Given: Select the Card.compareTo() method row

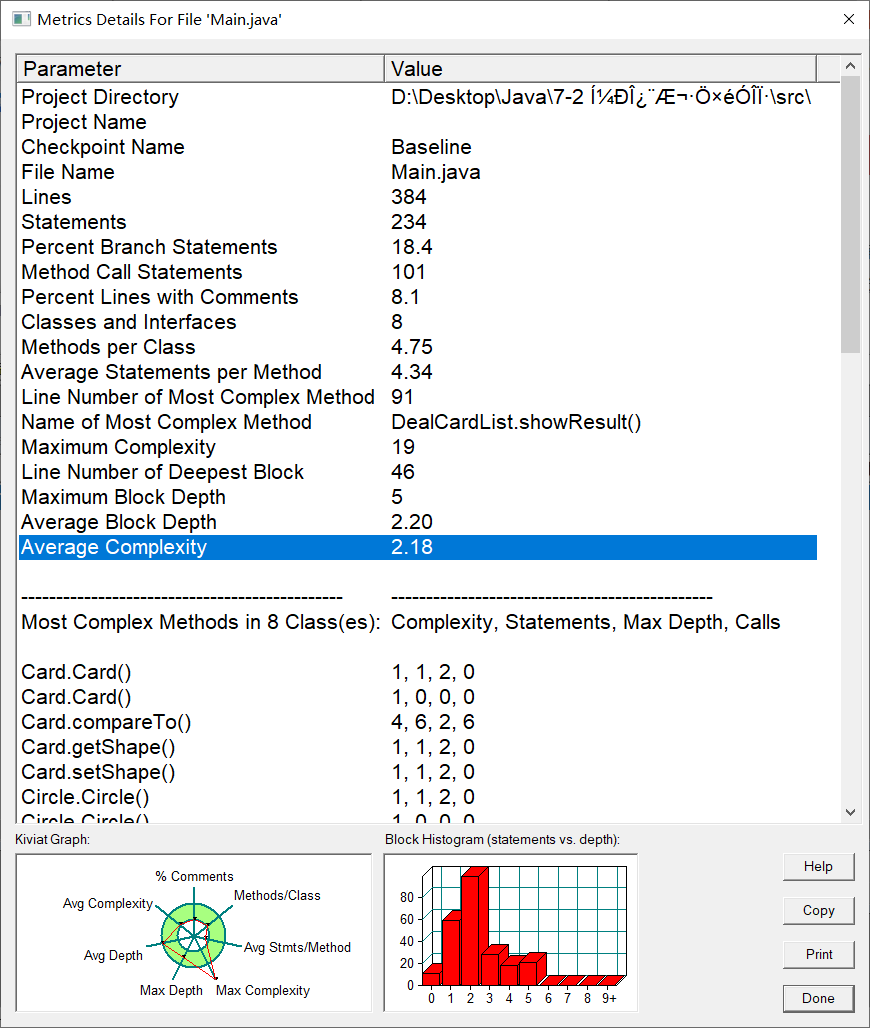Looking at the screenshot, I should (x=418, y=722).
